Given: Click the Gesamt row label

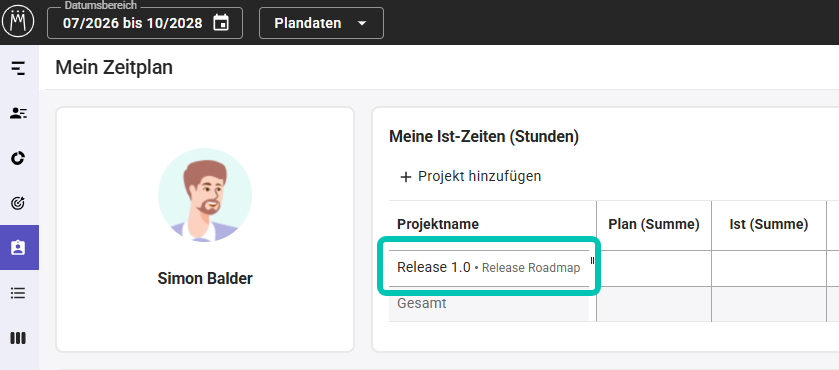Looking at the screenshot, I should pos(422,304).
